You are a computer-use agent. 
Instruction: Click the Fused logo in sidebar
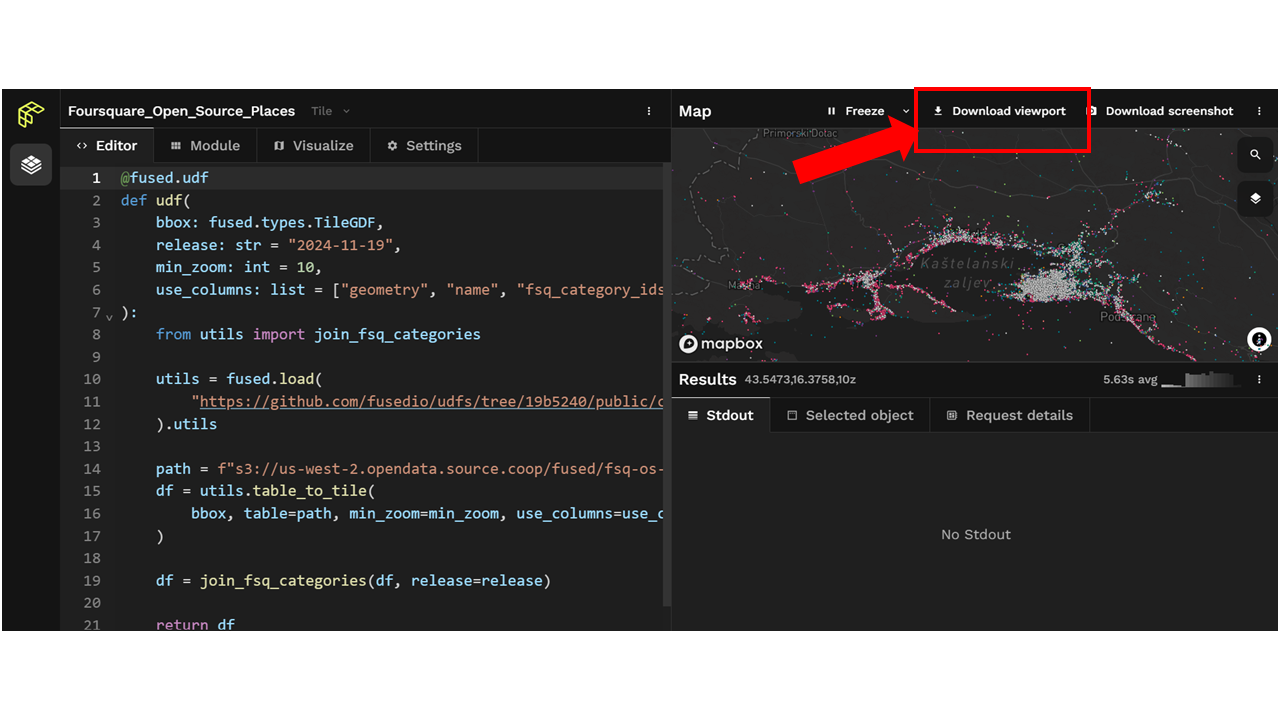[x=31, y=114]
